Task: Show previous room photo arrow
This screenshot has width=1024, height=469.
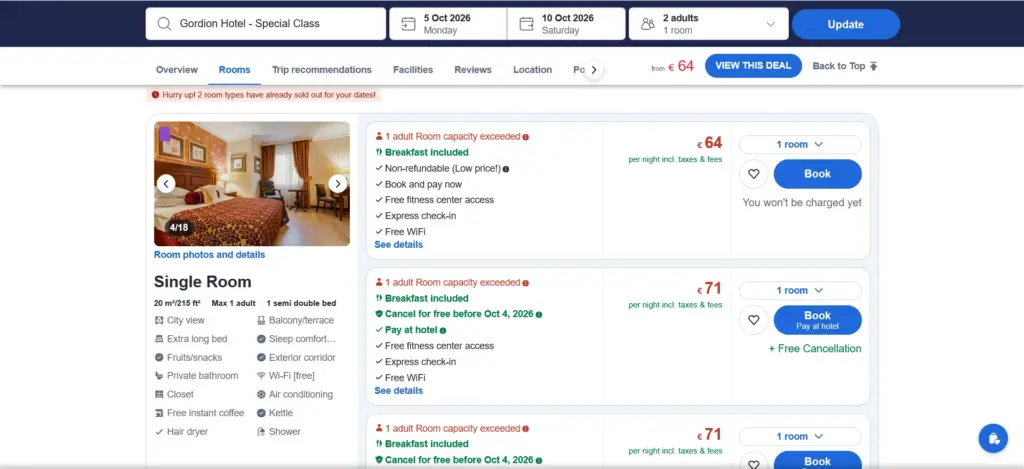Action: tap(166, 184)
